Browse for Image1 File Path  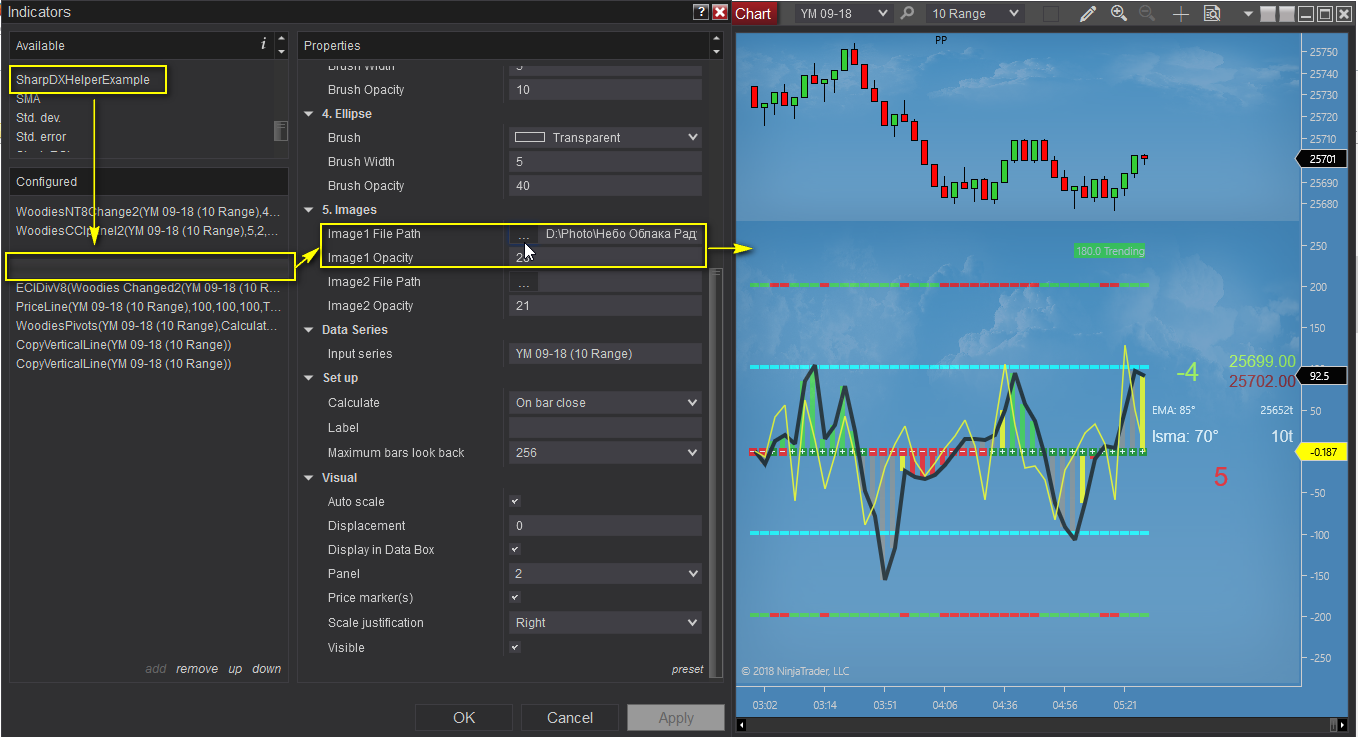point(523,234)
